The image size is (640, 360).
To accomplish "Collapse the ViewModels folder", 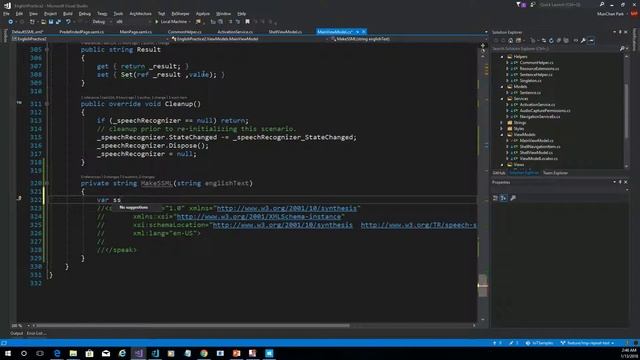I will click(x=502, y=134).
